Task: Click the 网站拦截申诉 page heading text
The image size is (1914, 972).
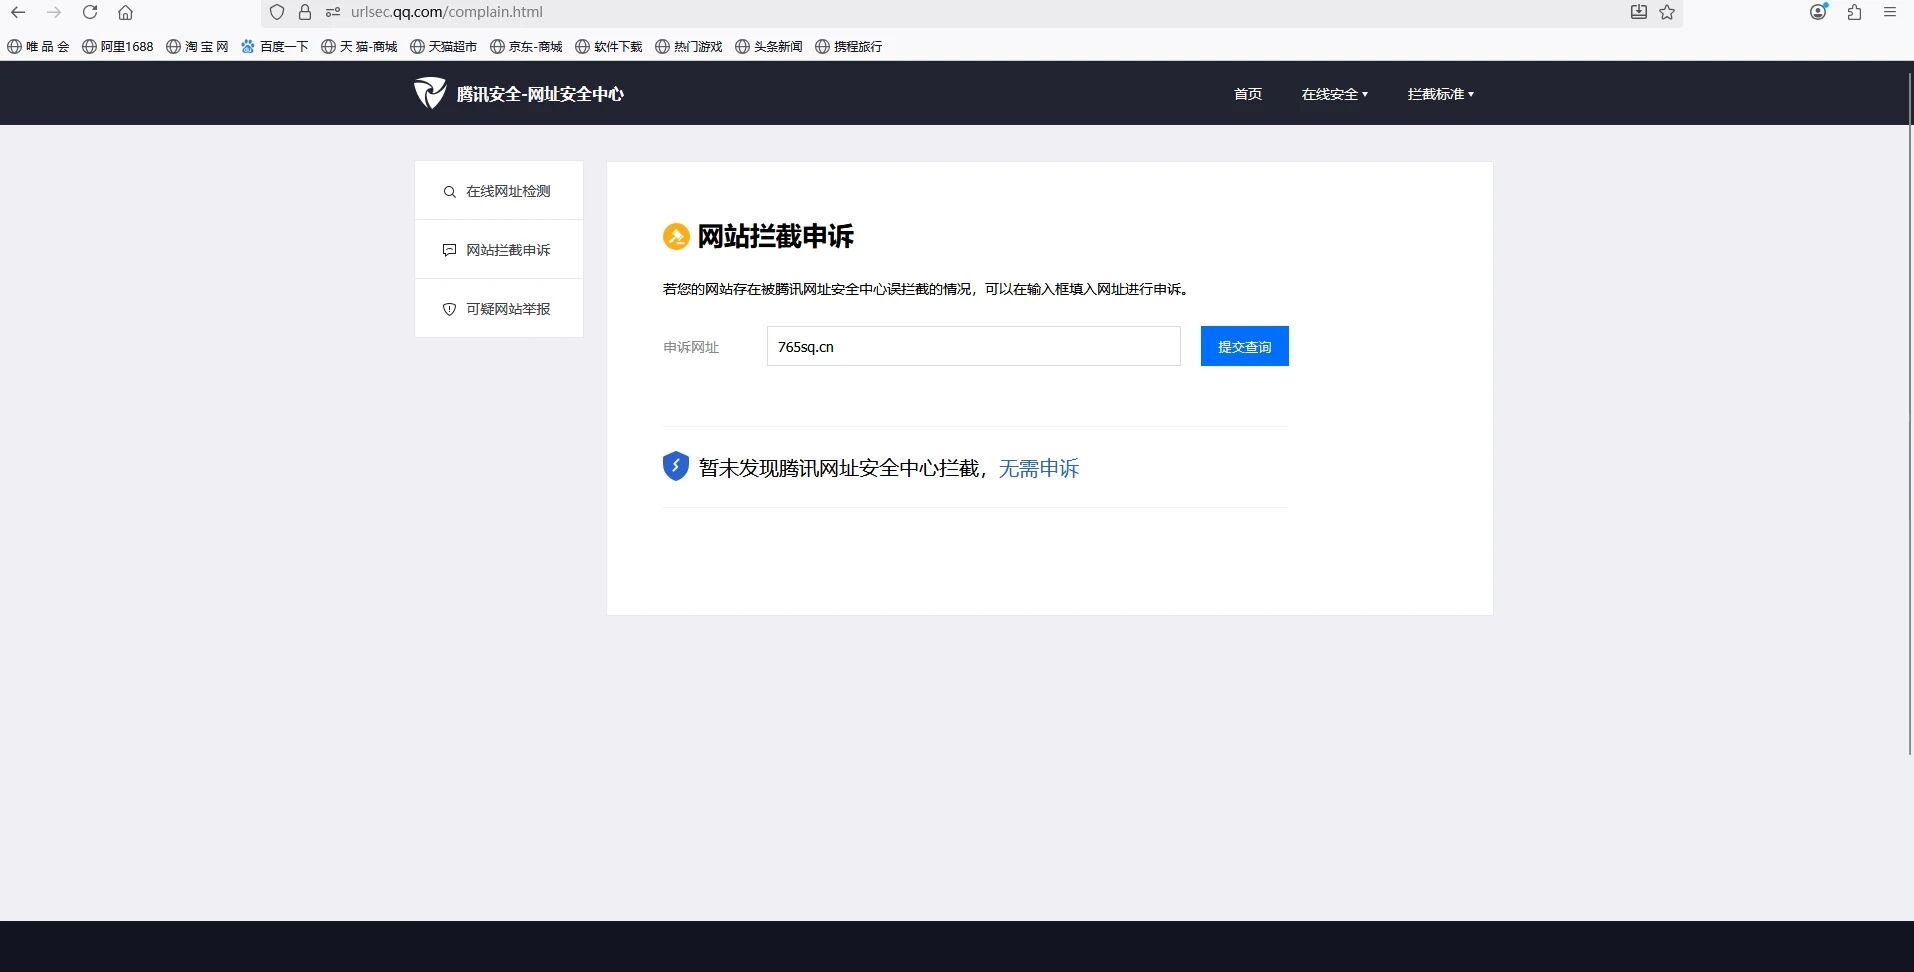Action: coord(775,237)
